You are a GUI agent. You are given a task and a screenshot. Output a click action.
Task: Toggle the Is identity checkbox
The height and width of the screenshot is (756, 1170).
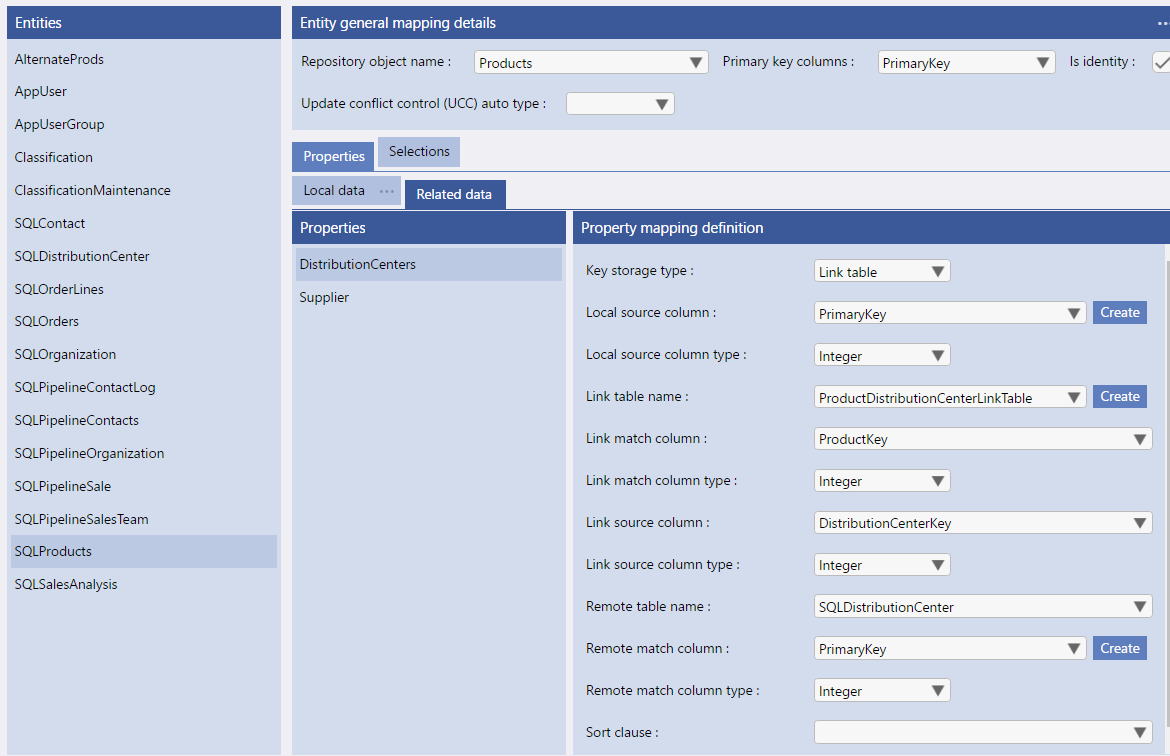coord(1161,63)
